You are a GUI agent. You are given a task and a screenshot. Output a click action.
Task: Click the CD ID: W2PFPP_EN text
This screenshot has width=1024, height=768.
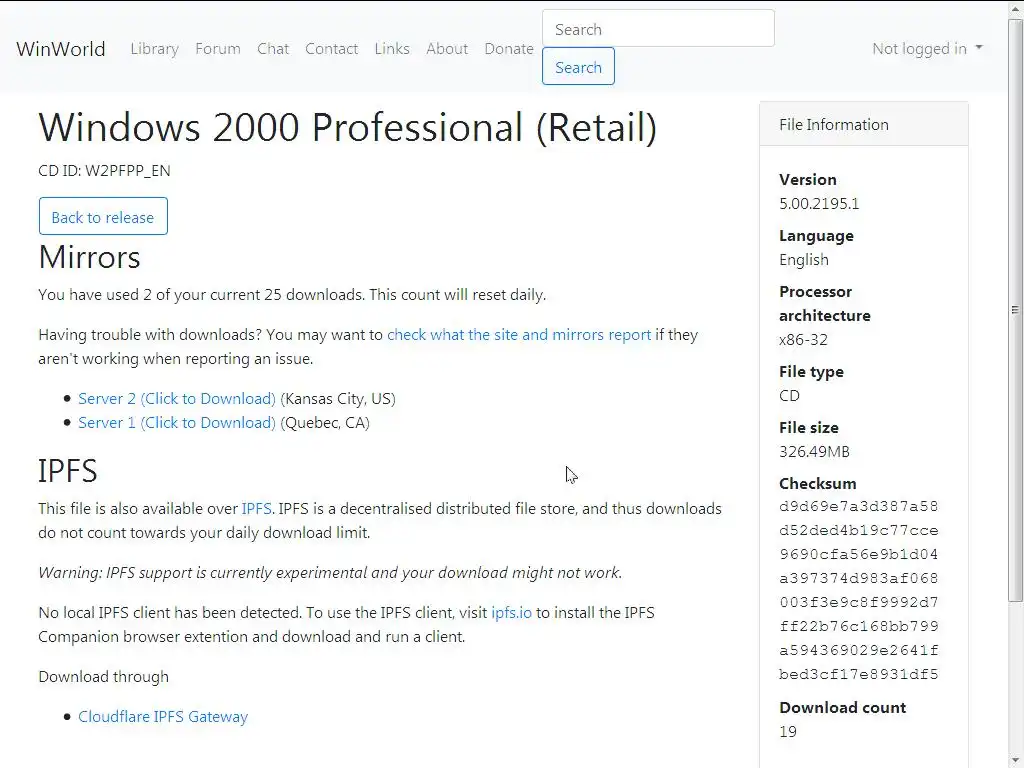click(x=104, y=171)
